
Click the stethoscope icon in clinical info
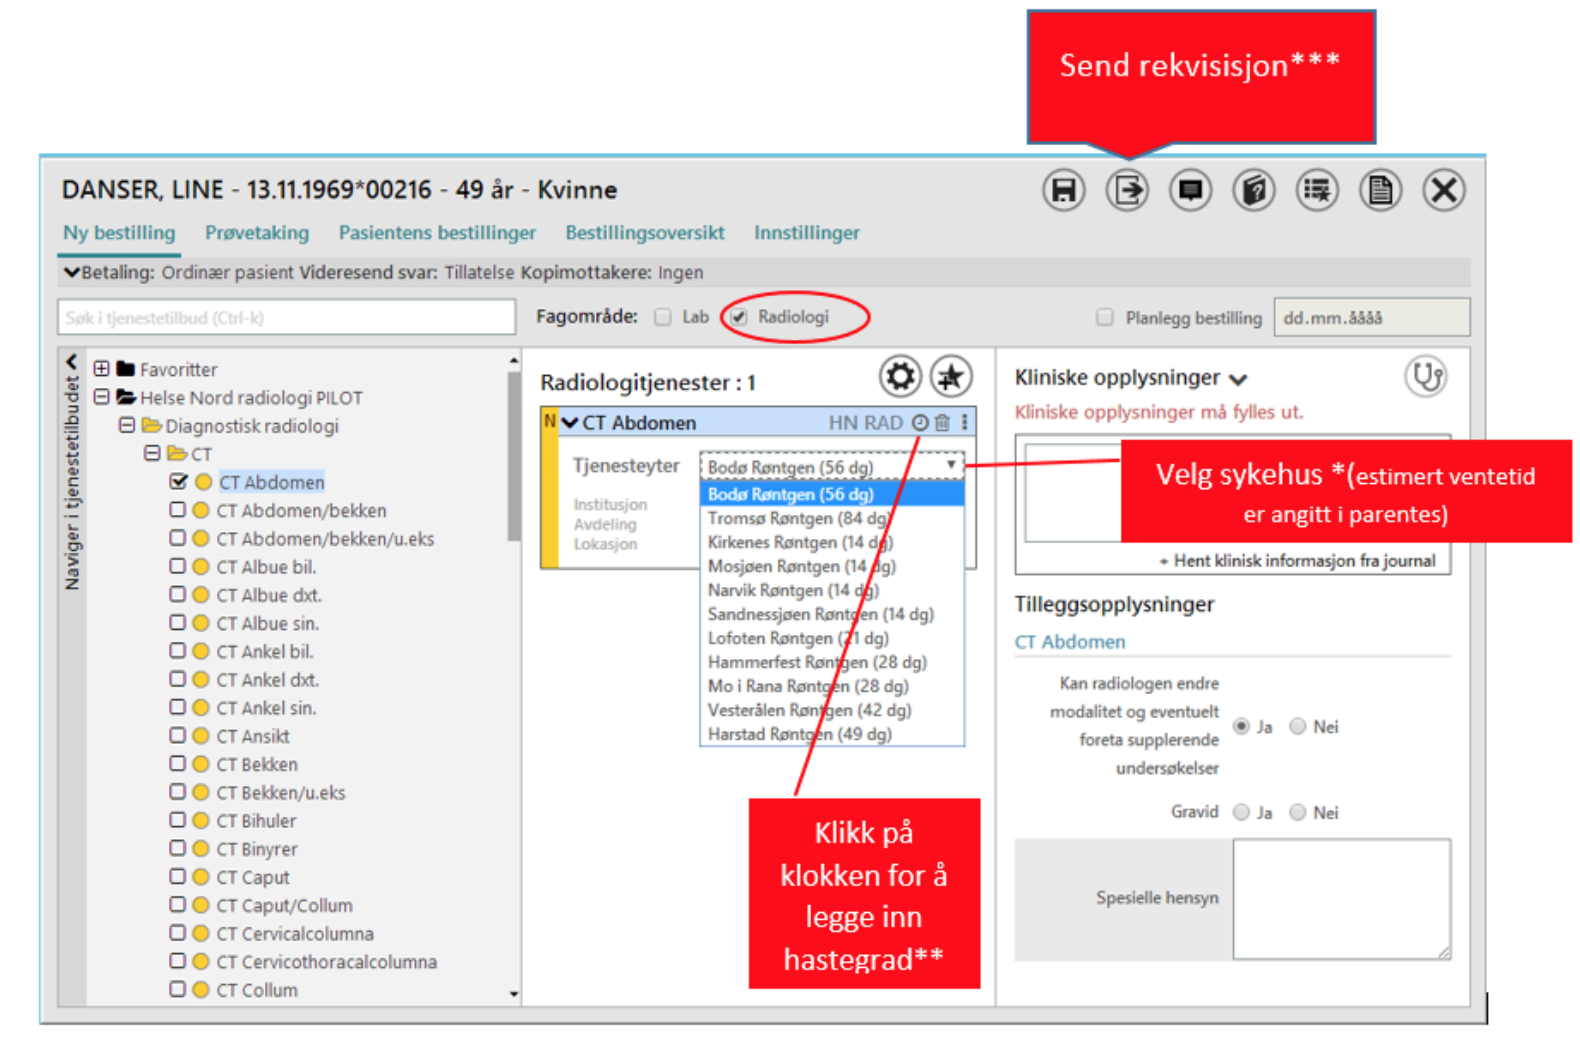[1426, 377]
